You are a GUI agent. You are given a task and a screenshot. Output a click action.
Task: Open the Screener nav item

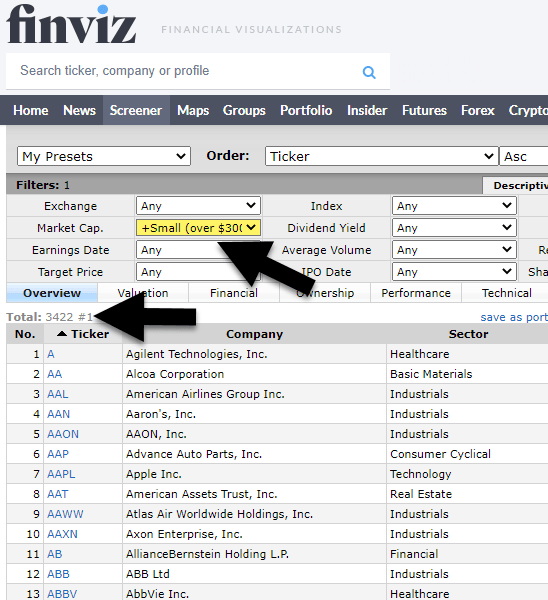136,110
